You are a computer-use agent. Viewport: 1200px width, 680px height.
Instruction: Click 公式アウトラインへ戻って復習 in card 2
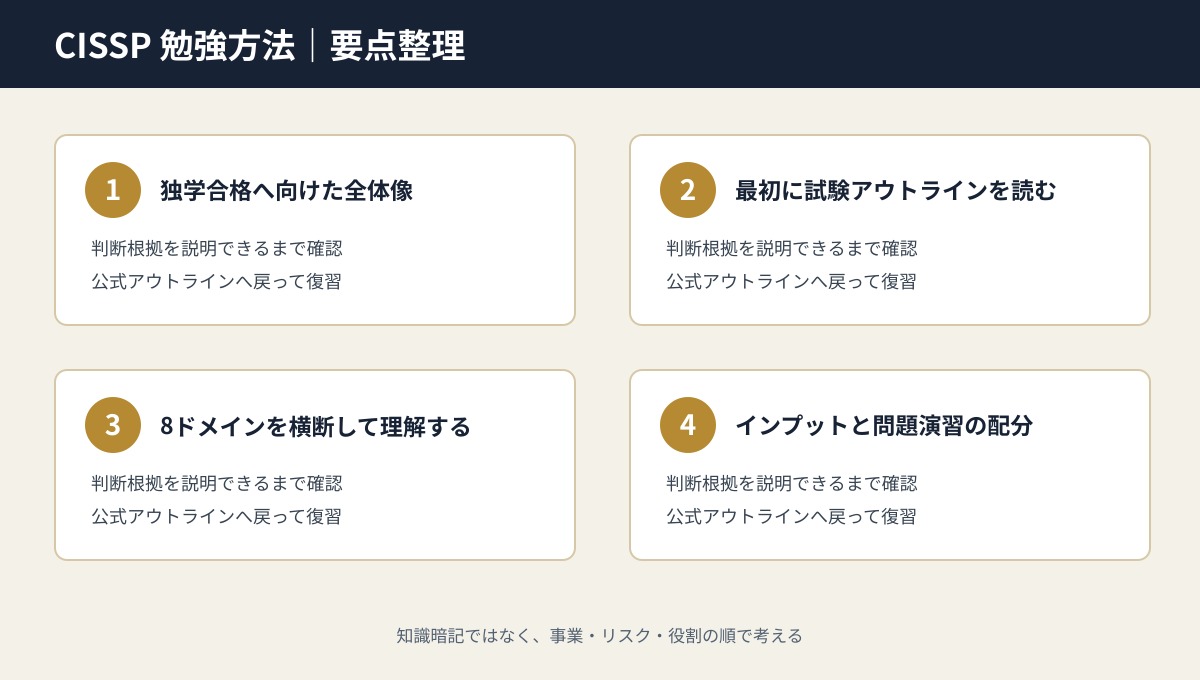791,281
